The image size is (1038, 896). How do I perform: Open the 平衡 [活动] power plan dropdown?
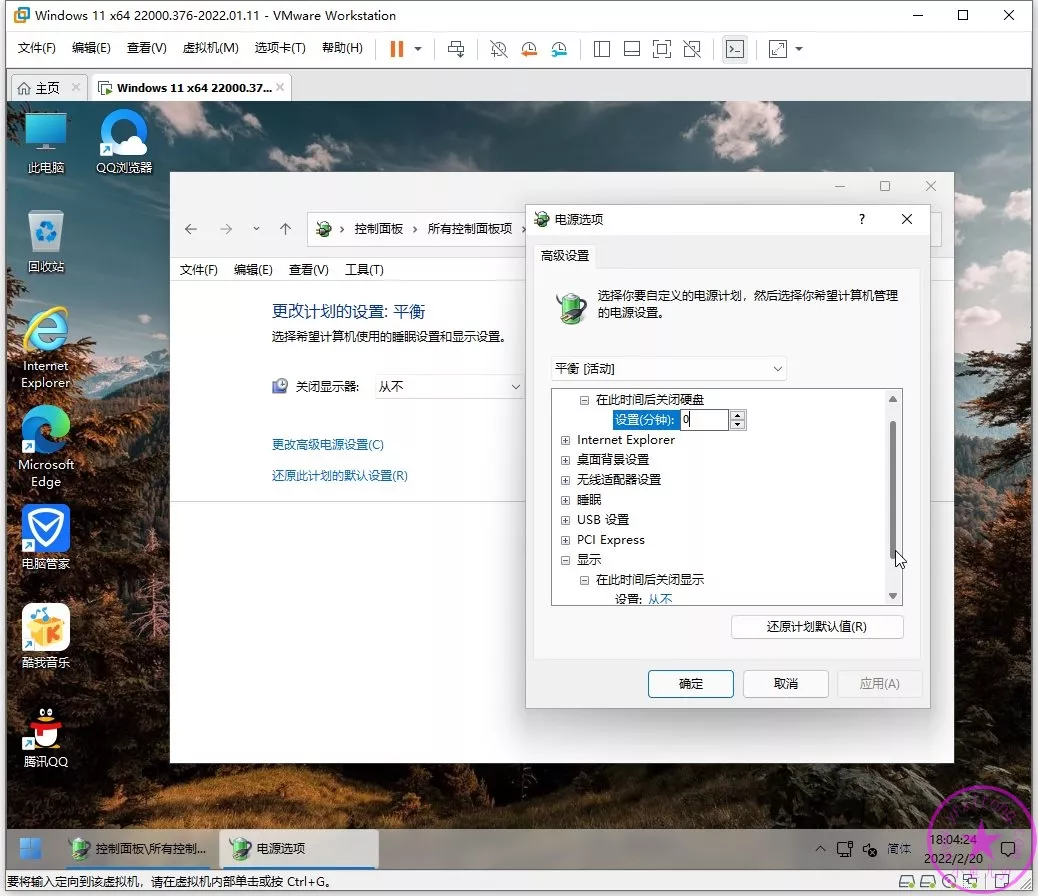pyautogui.click(x=668, y=369)
